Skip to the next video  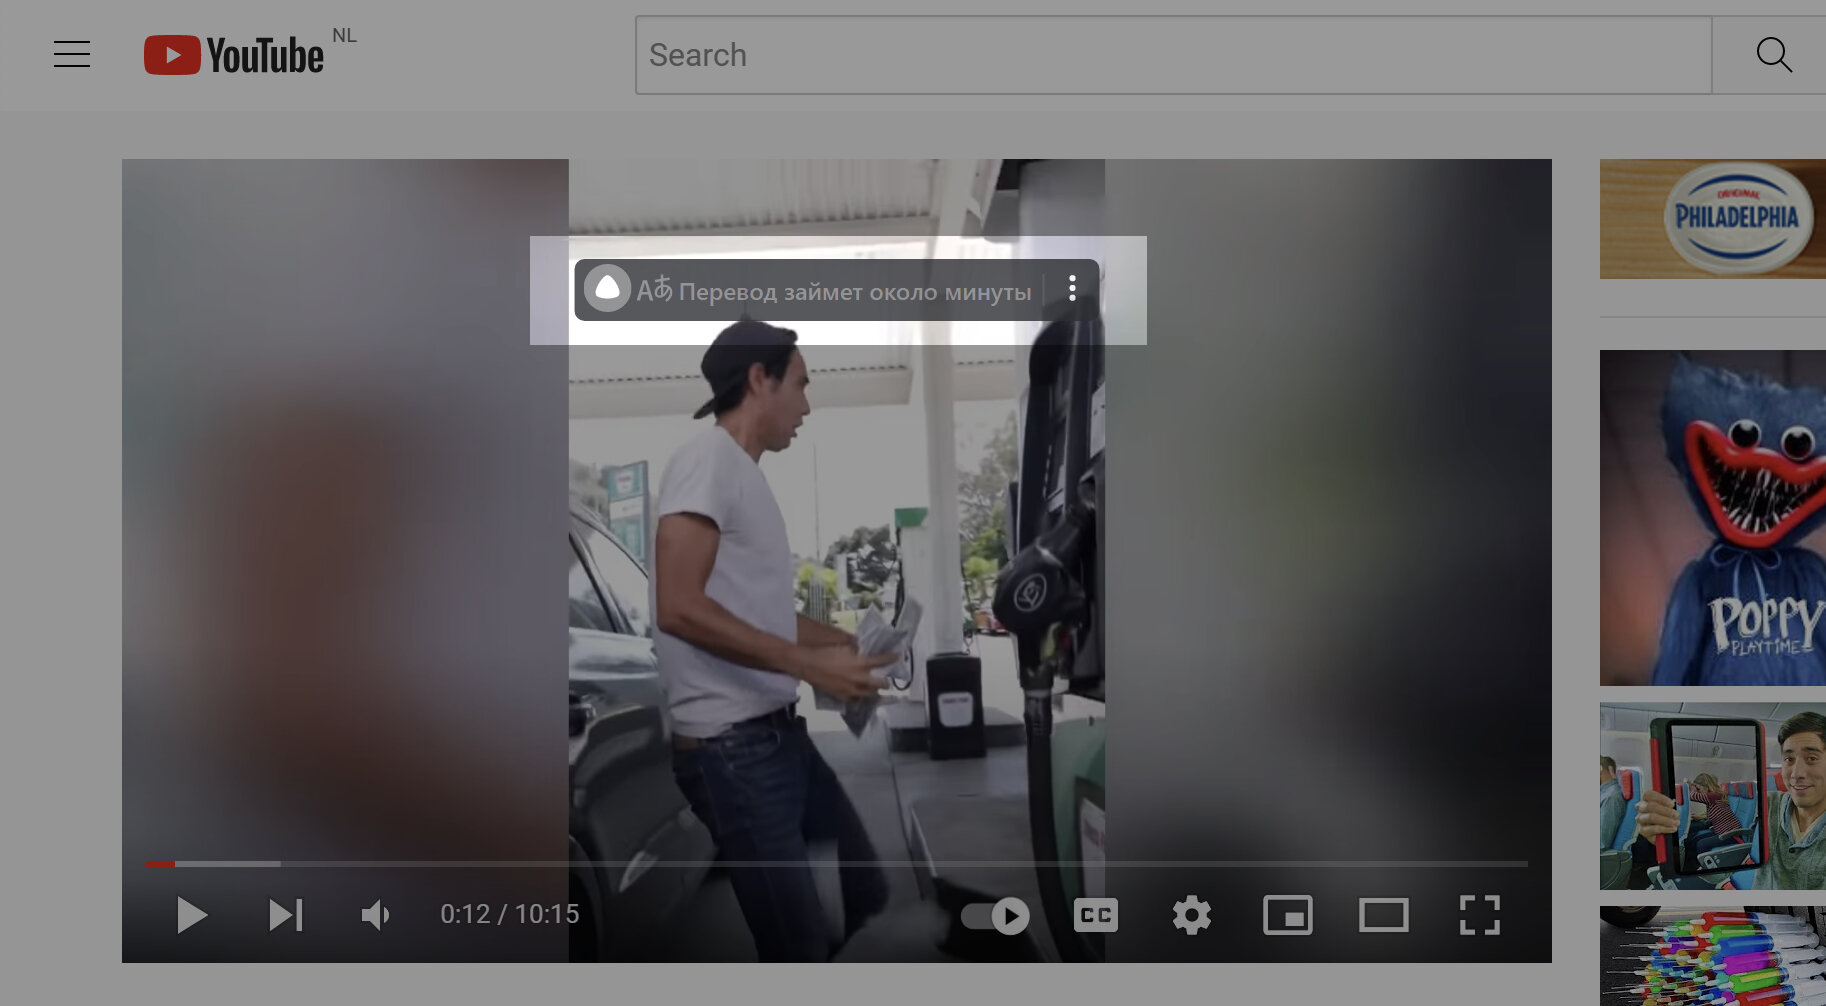point(286,914)
